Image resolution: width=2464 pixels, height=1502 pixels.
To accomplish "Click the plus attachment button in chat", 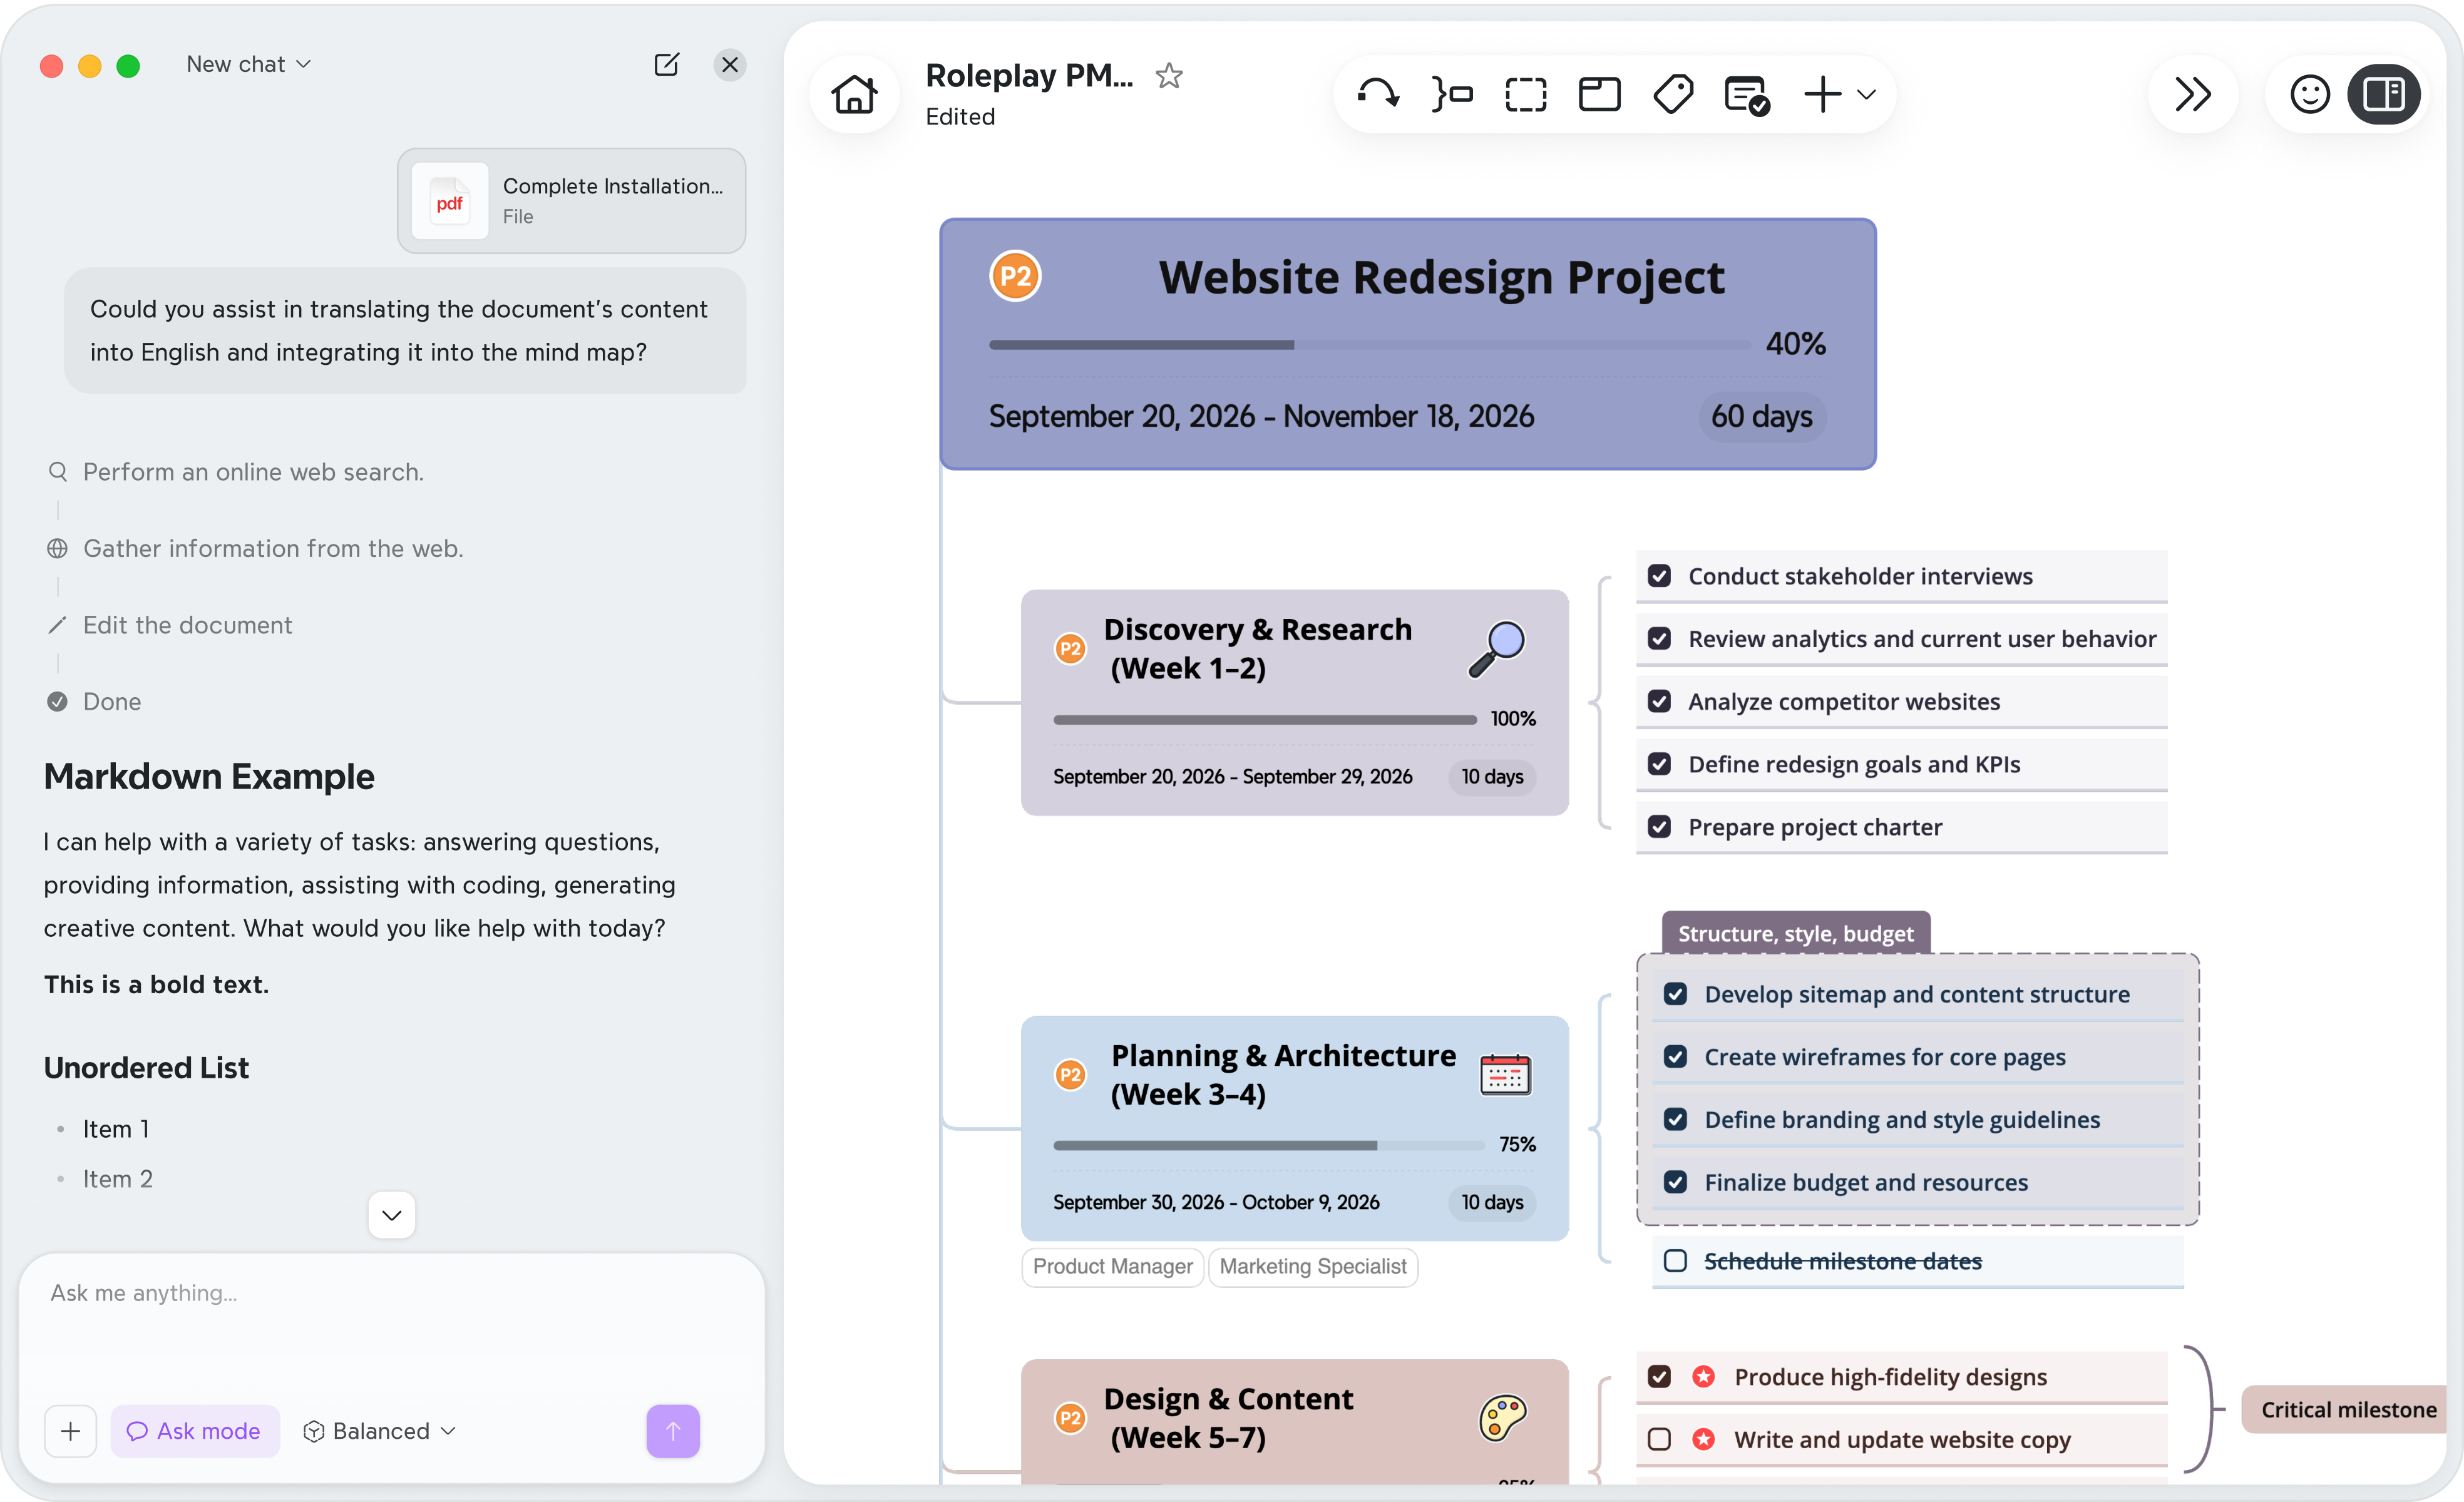I will click(70, 1431).
